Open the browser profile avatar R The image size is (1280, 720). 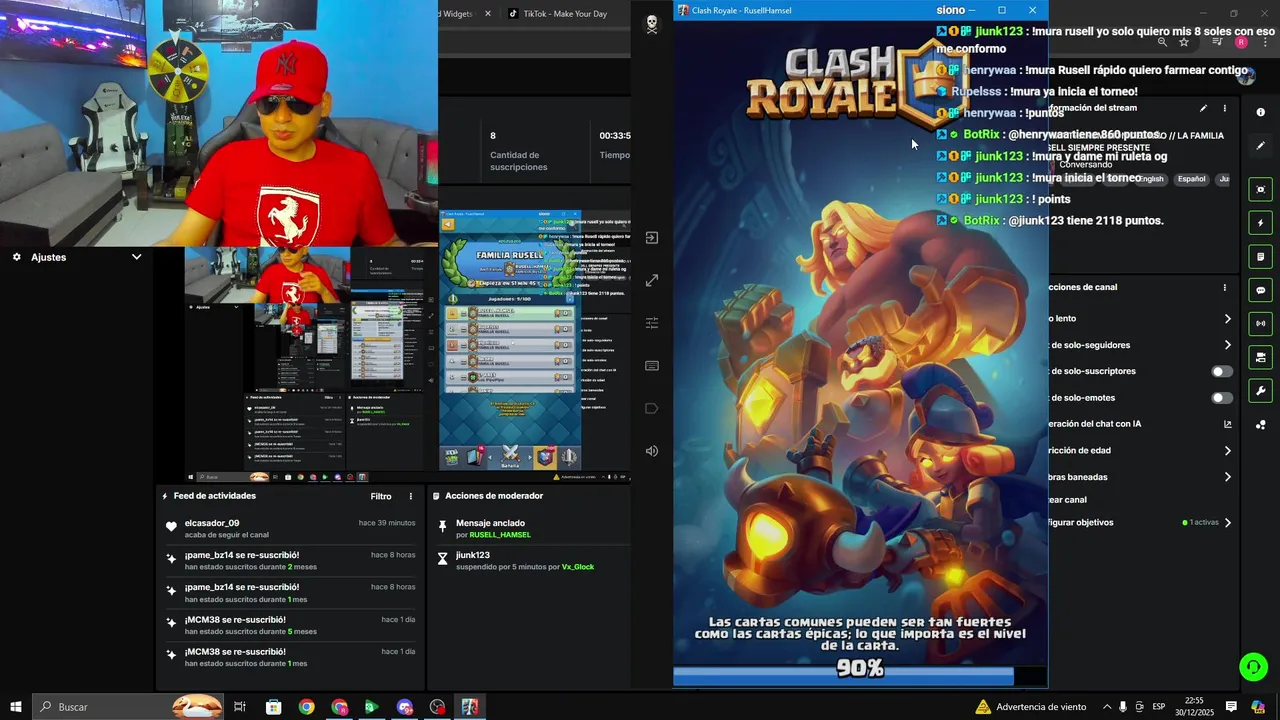tap(1241, 42)
